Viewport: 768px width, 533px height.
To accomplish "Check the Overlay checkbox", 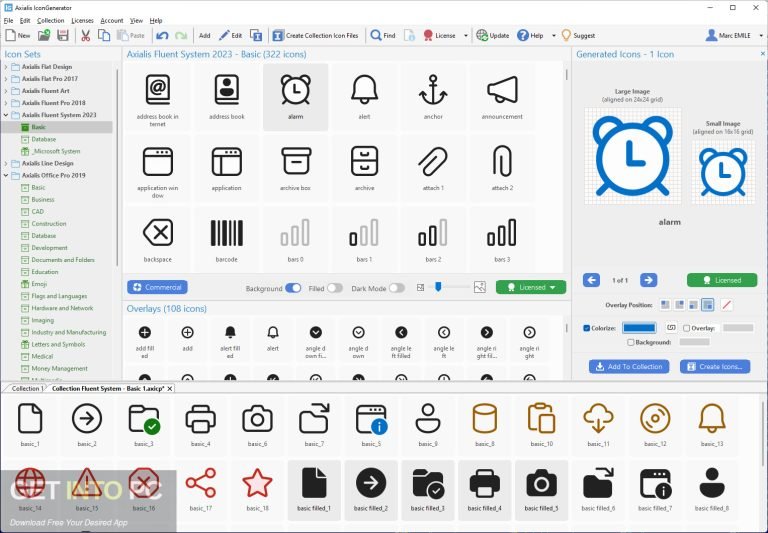I will 686,328.
